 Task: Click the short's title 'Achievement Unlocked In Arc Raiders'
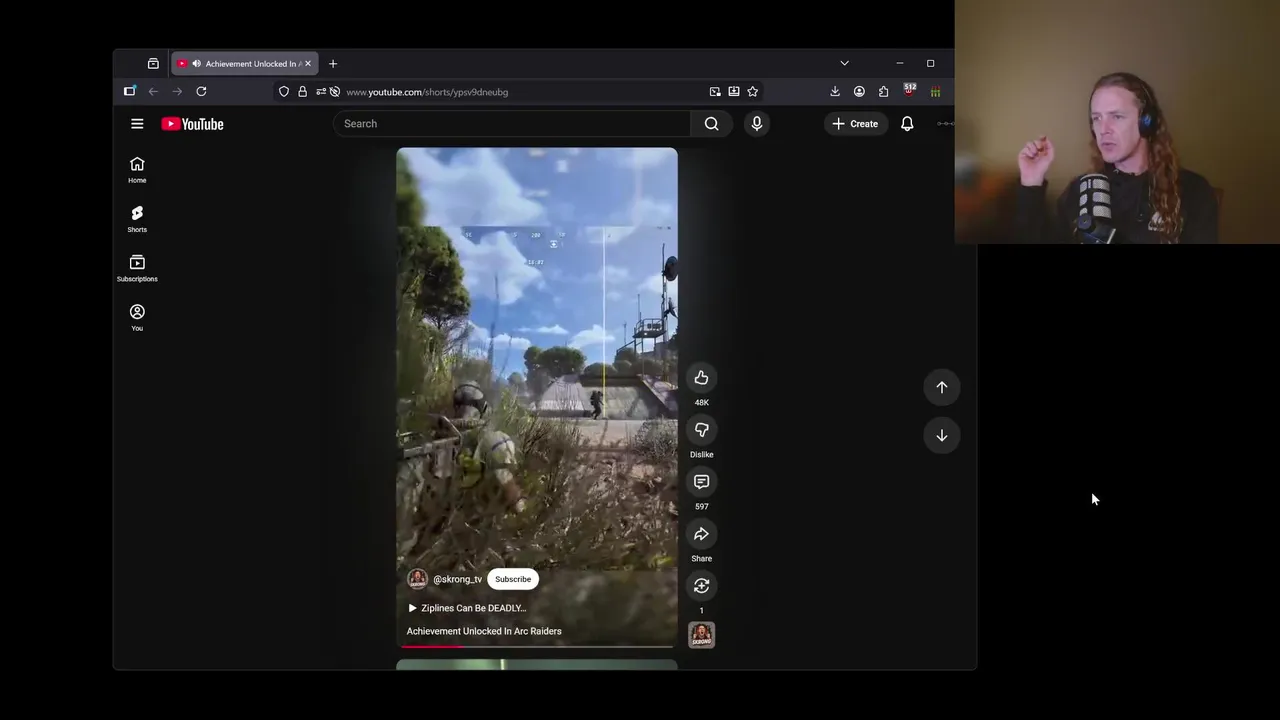pos(484,631)
